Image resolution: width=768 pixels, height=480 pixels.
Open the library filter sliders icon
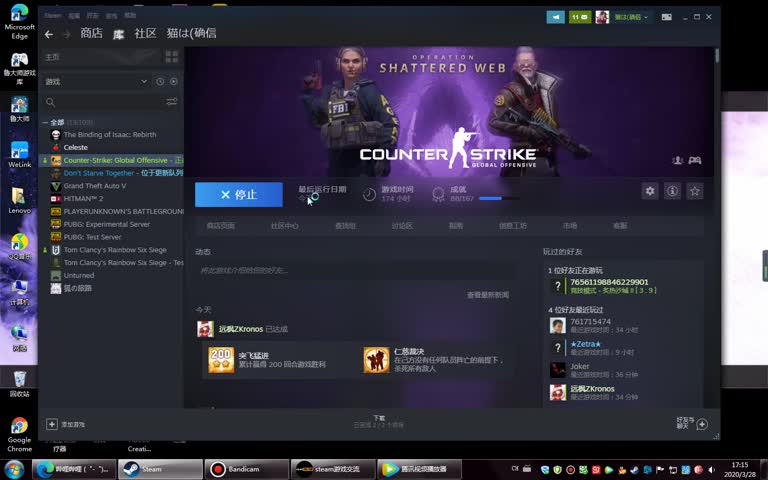coord(172,102)
